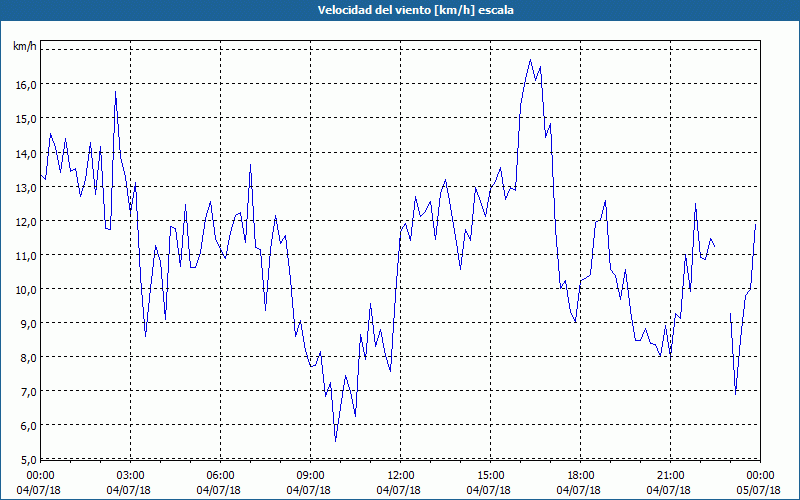This screenshot has width=800, height=500.
Task: Select the '9,0' y-axis value
Action: click(x=29, y=323)
